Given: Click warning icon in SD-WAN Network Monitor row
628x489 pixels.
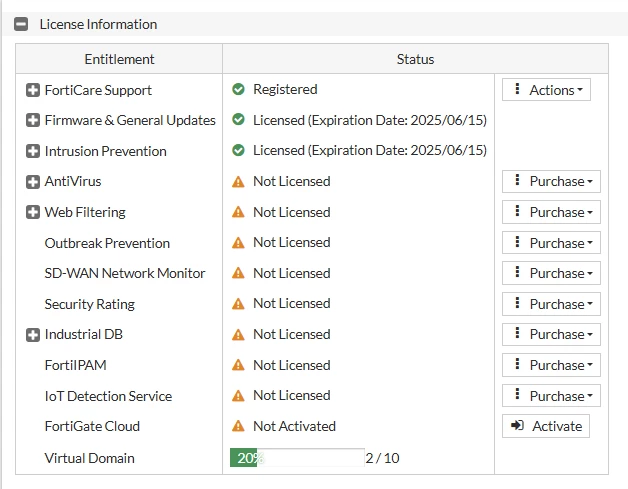Looking at the screenshot, I should coord(238,273).
